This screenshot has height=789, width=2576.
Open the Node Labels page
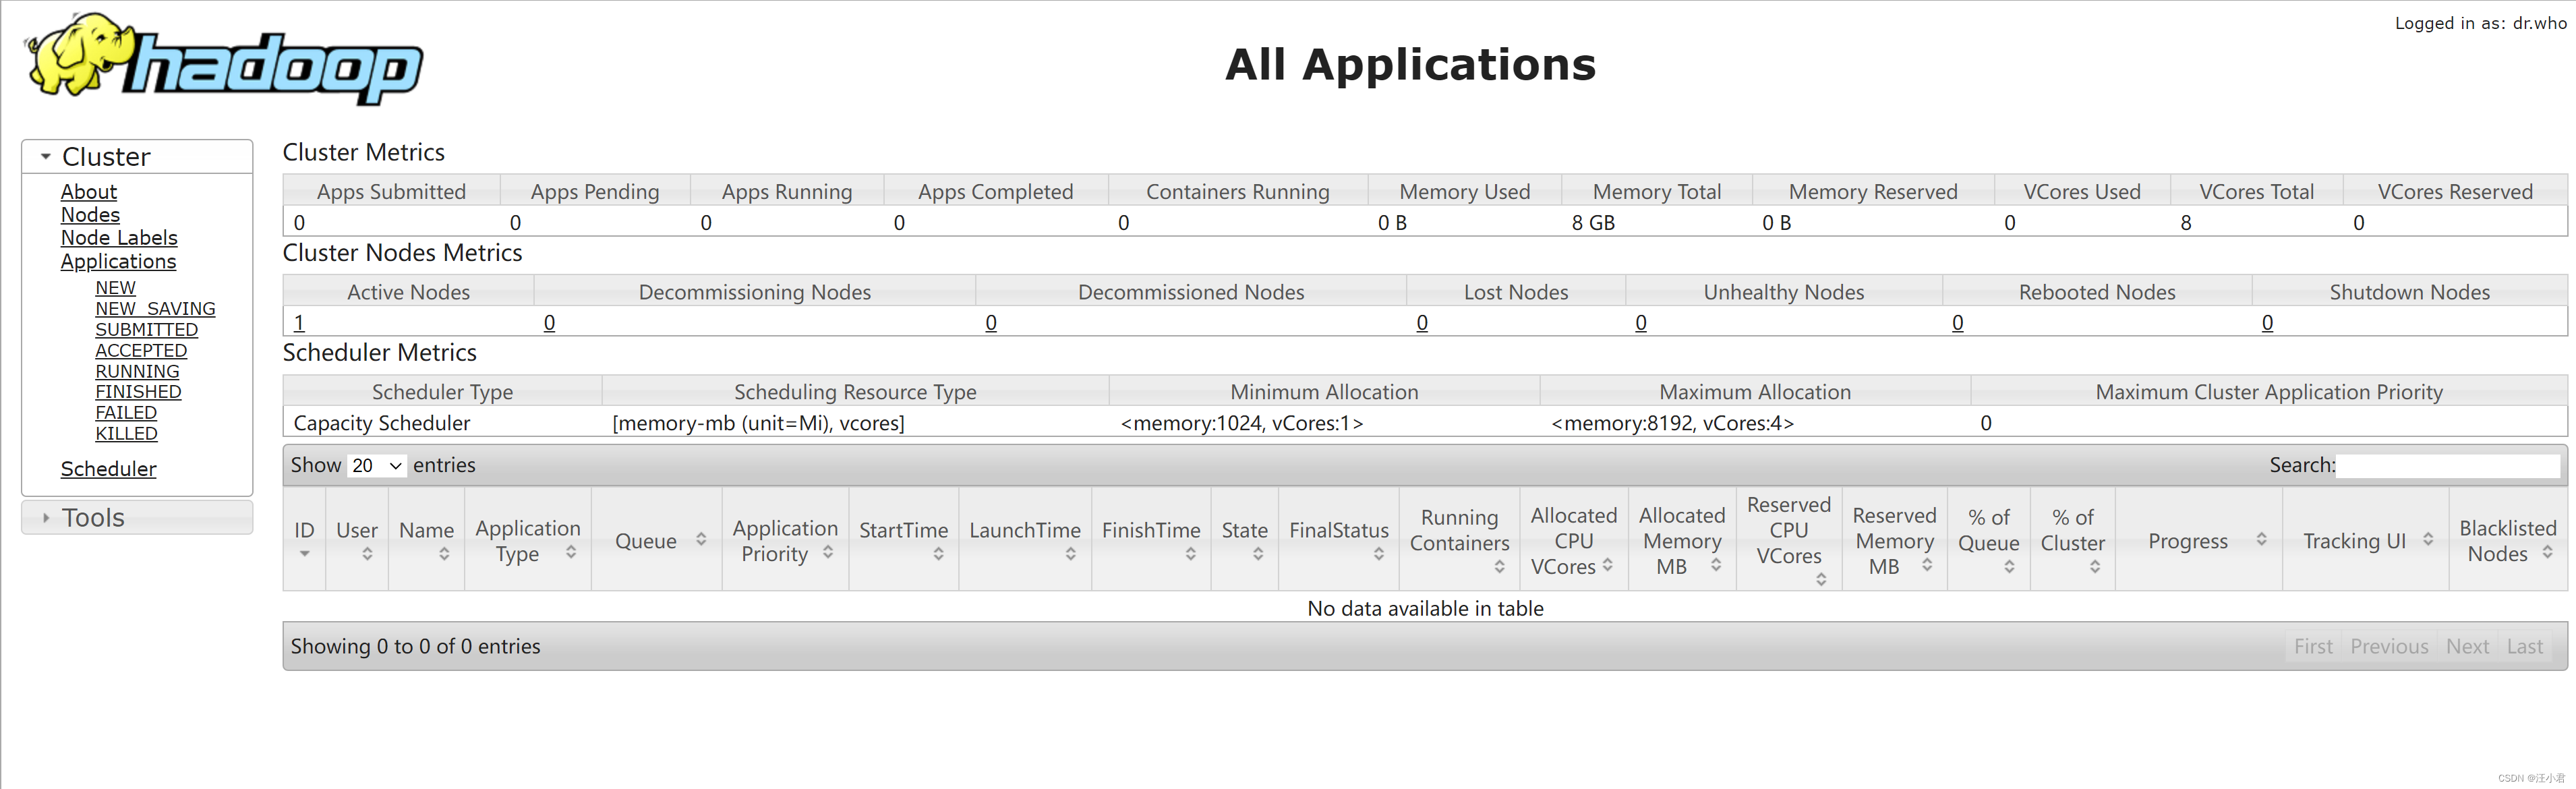(119, 238)
